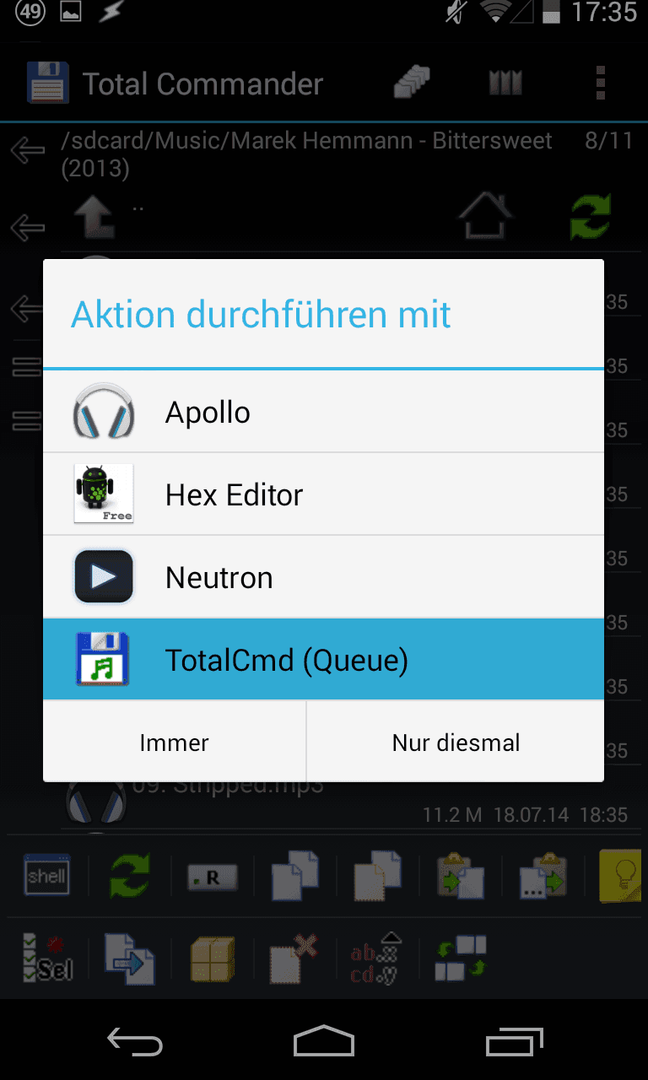Open the Android recent apps button
Viewport: 648px width, 1080px height.
[x=514, y=1041]
